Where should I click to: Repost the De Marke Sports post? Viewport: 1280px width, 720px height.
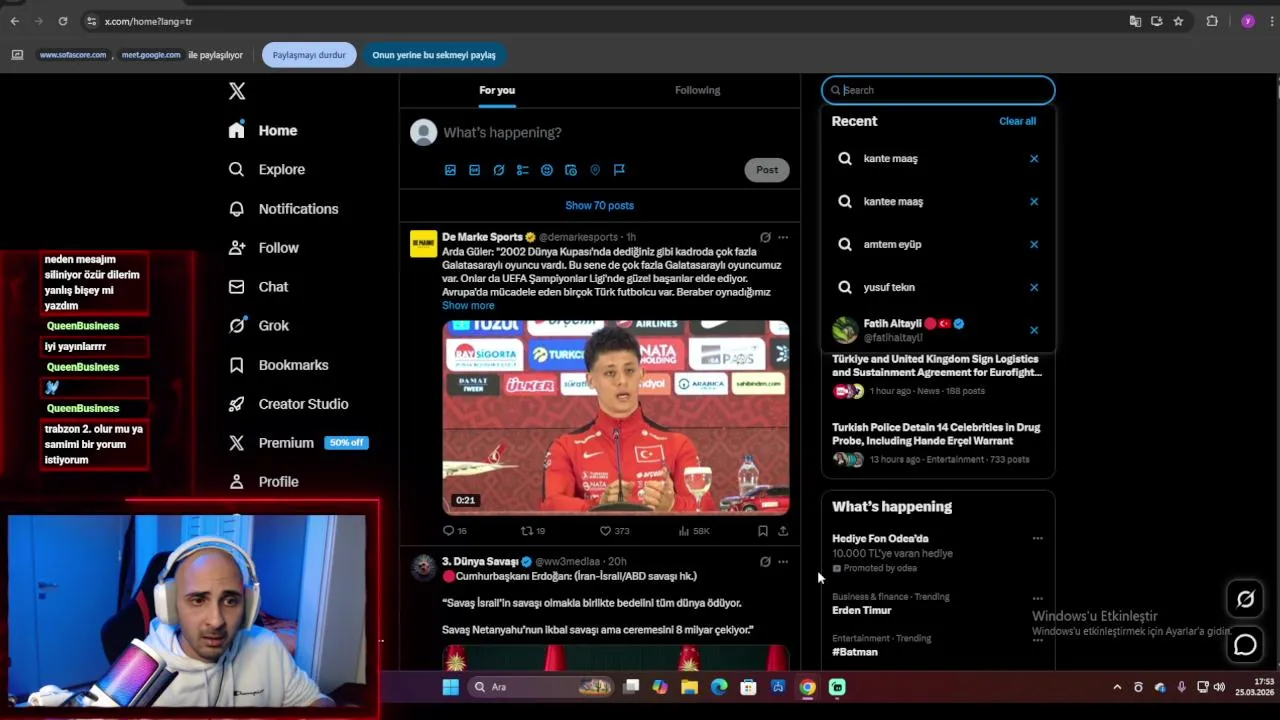pyautogui.click(x=533, y=531)
